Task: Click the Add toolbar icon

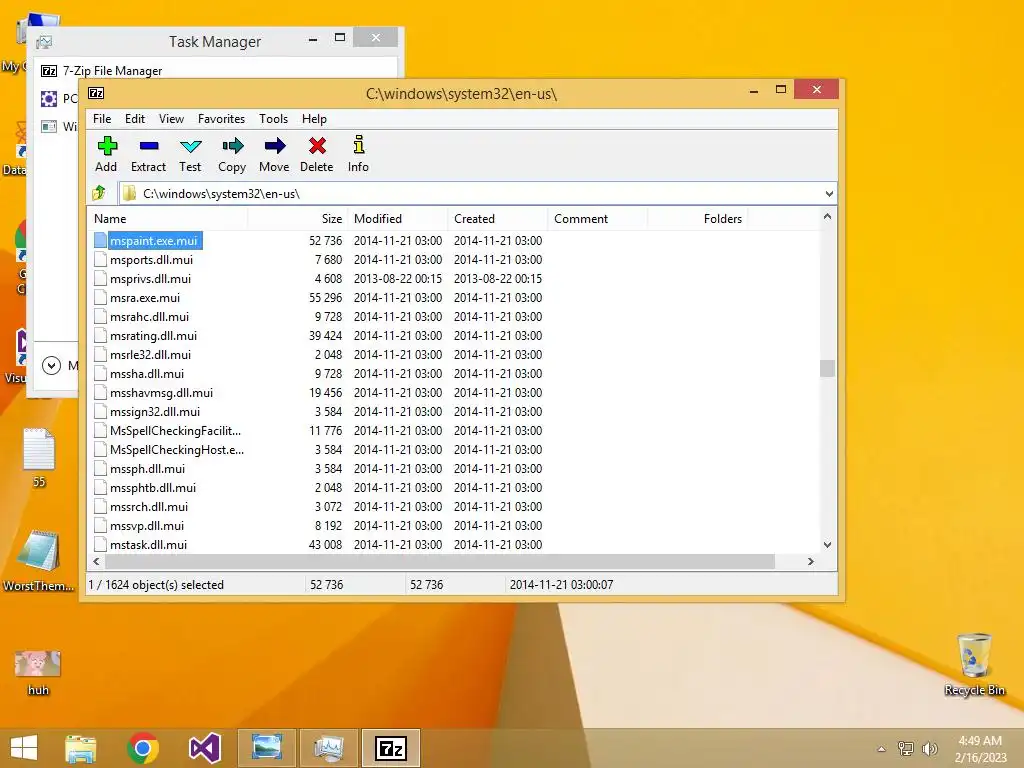Action: (106, 146)
